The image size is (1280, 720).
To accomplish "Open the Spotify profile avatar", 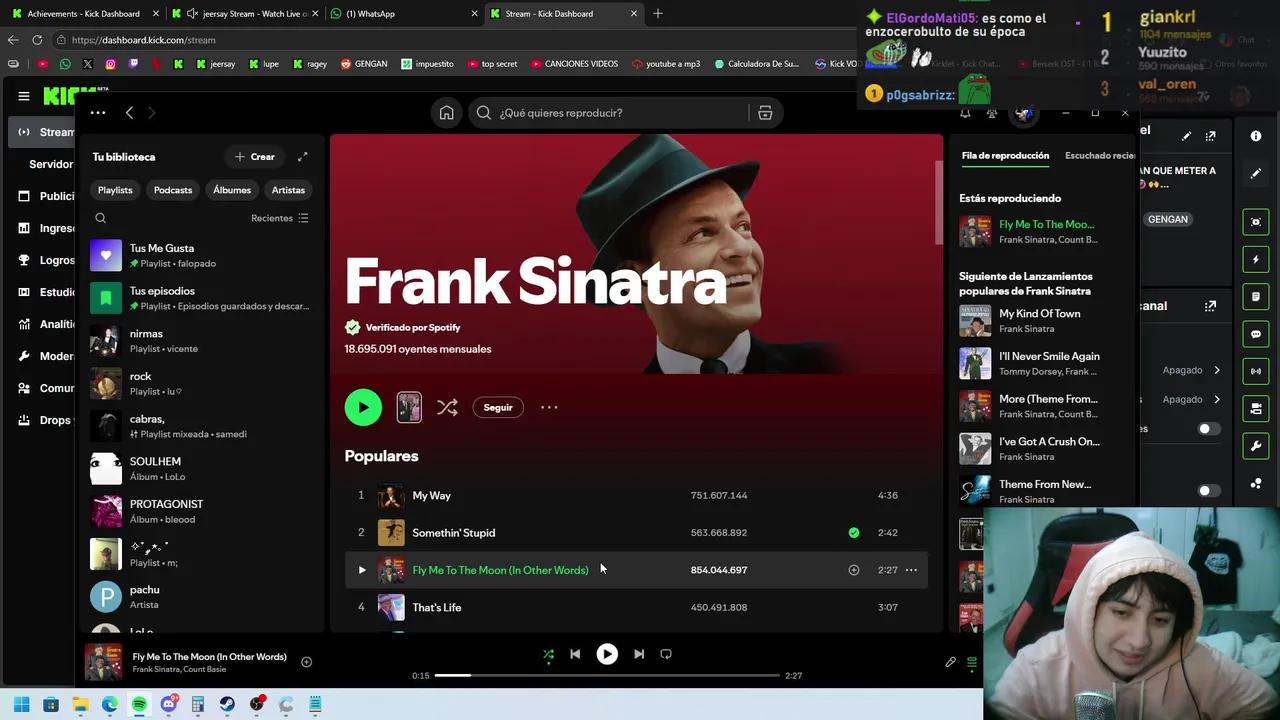I will coord(1024,113).
